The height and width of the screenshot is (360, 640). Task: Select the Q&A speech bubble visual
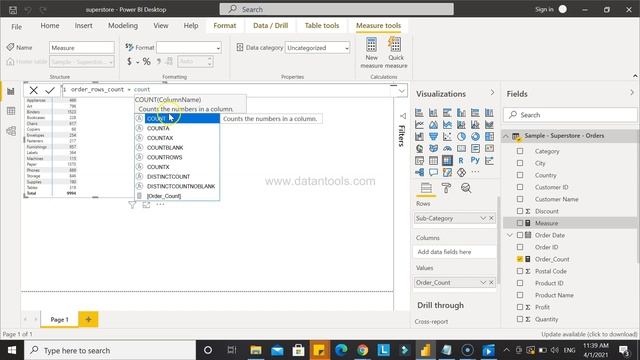(433, 172)
